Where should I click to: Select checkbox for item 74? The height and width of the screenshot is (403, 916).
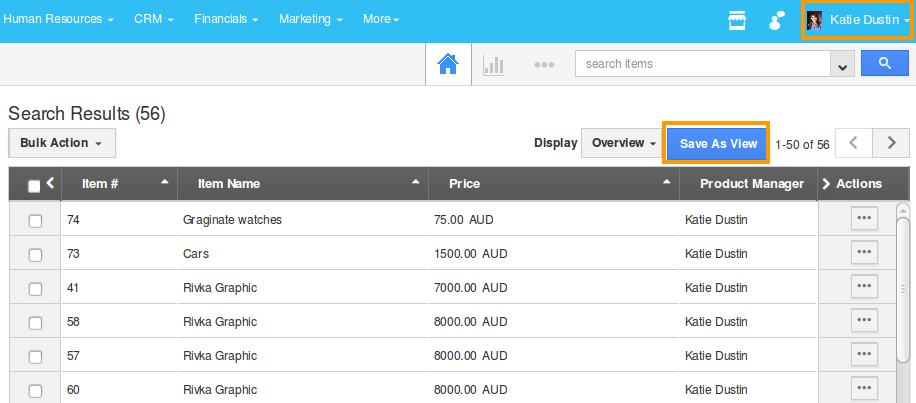(35, 221)
